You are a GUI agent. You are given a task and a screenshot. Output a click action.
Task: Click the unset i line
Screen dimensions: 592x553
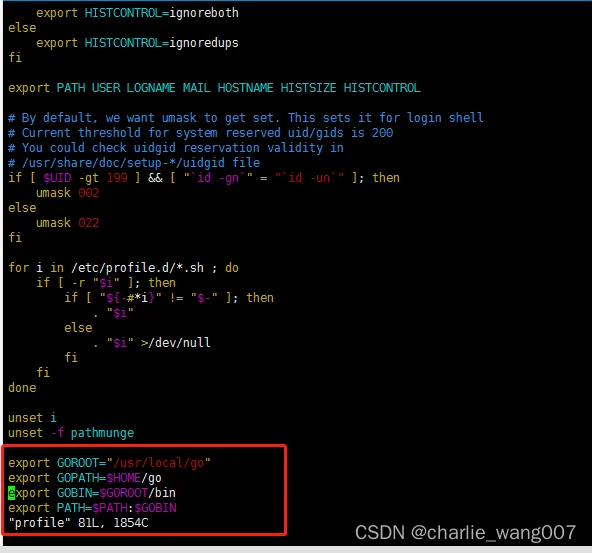pos(32,418)
